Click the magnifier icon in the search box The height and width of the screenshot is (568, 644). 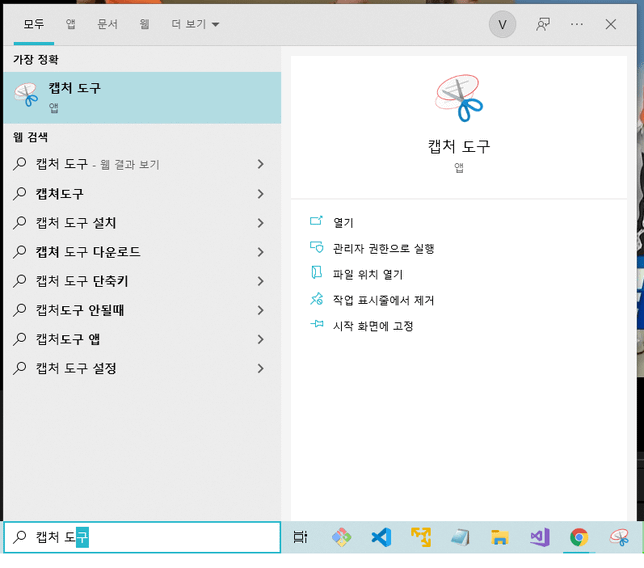[19, 536]
